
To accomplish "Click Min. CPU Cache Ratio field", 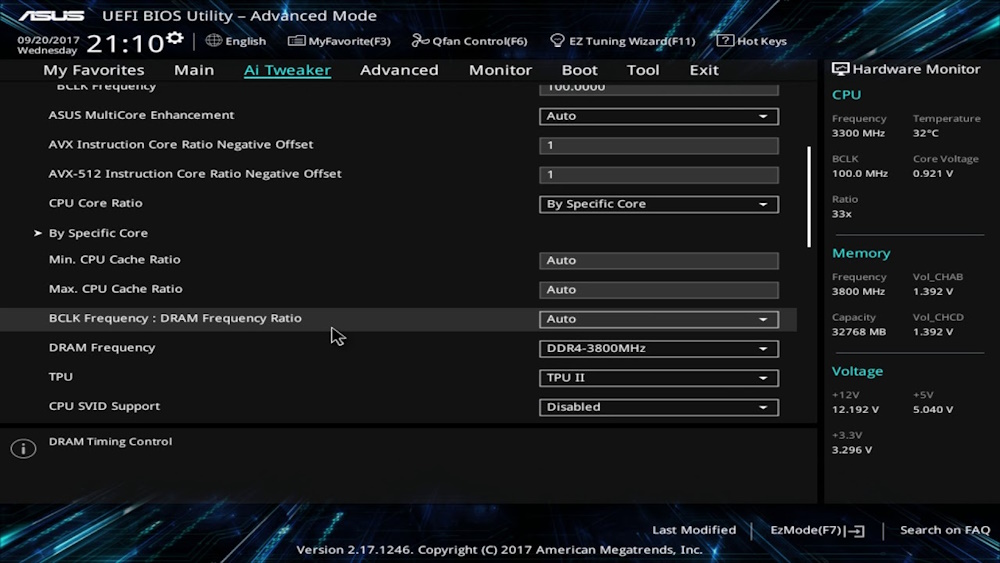I will (659, 260).
